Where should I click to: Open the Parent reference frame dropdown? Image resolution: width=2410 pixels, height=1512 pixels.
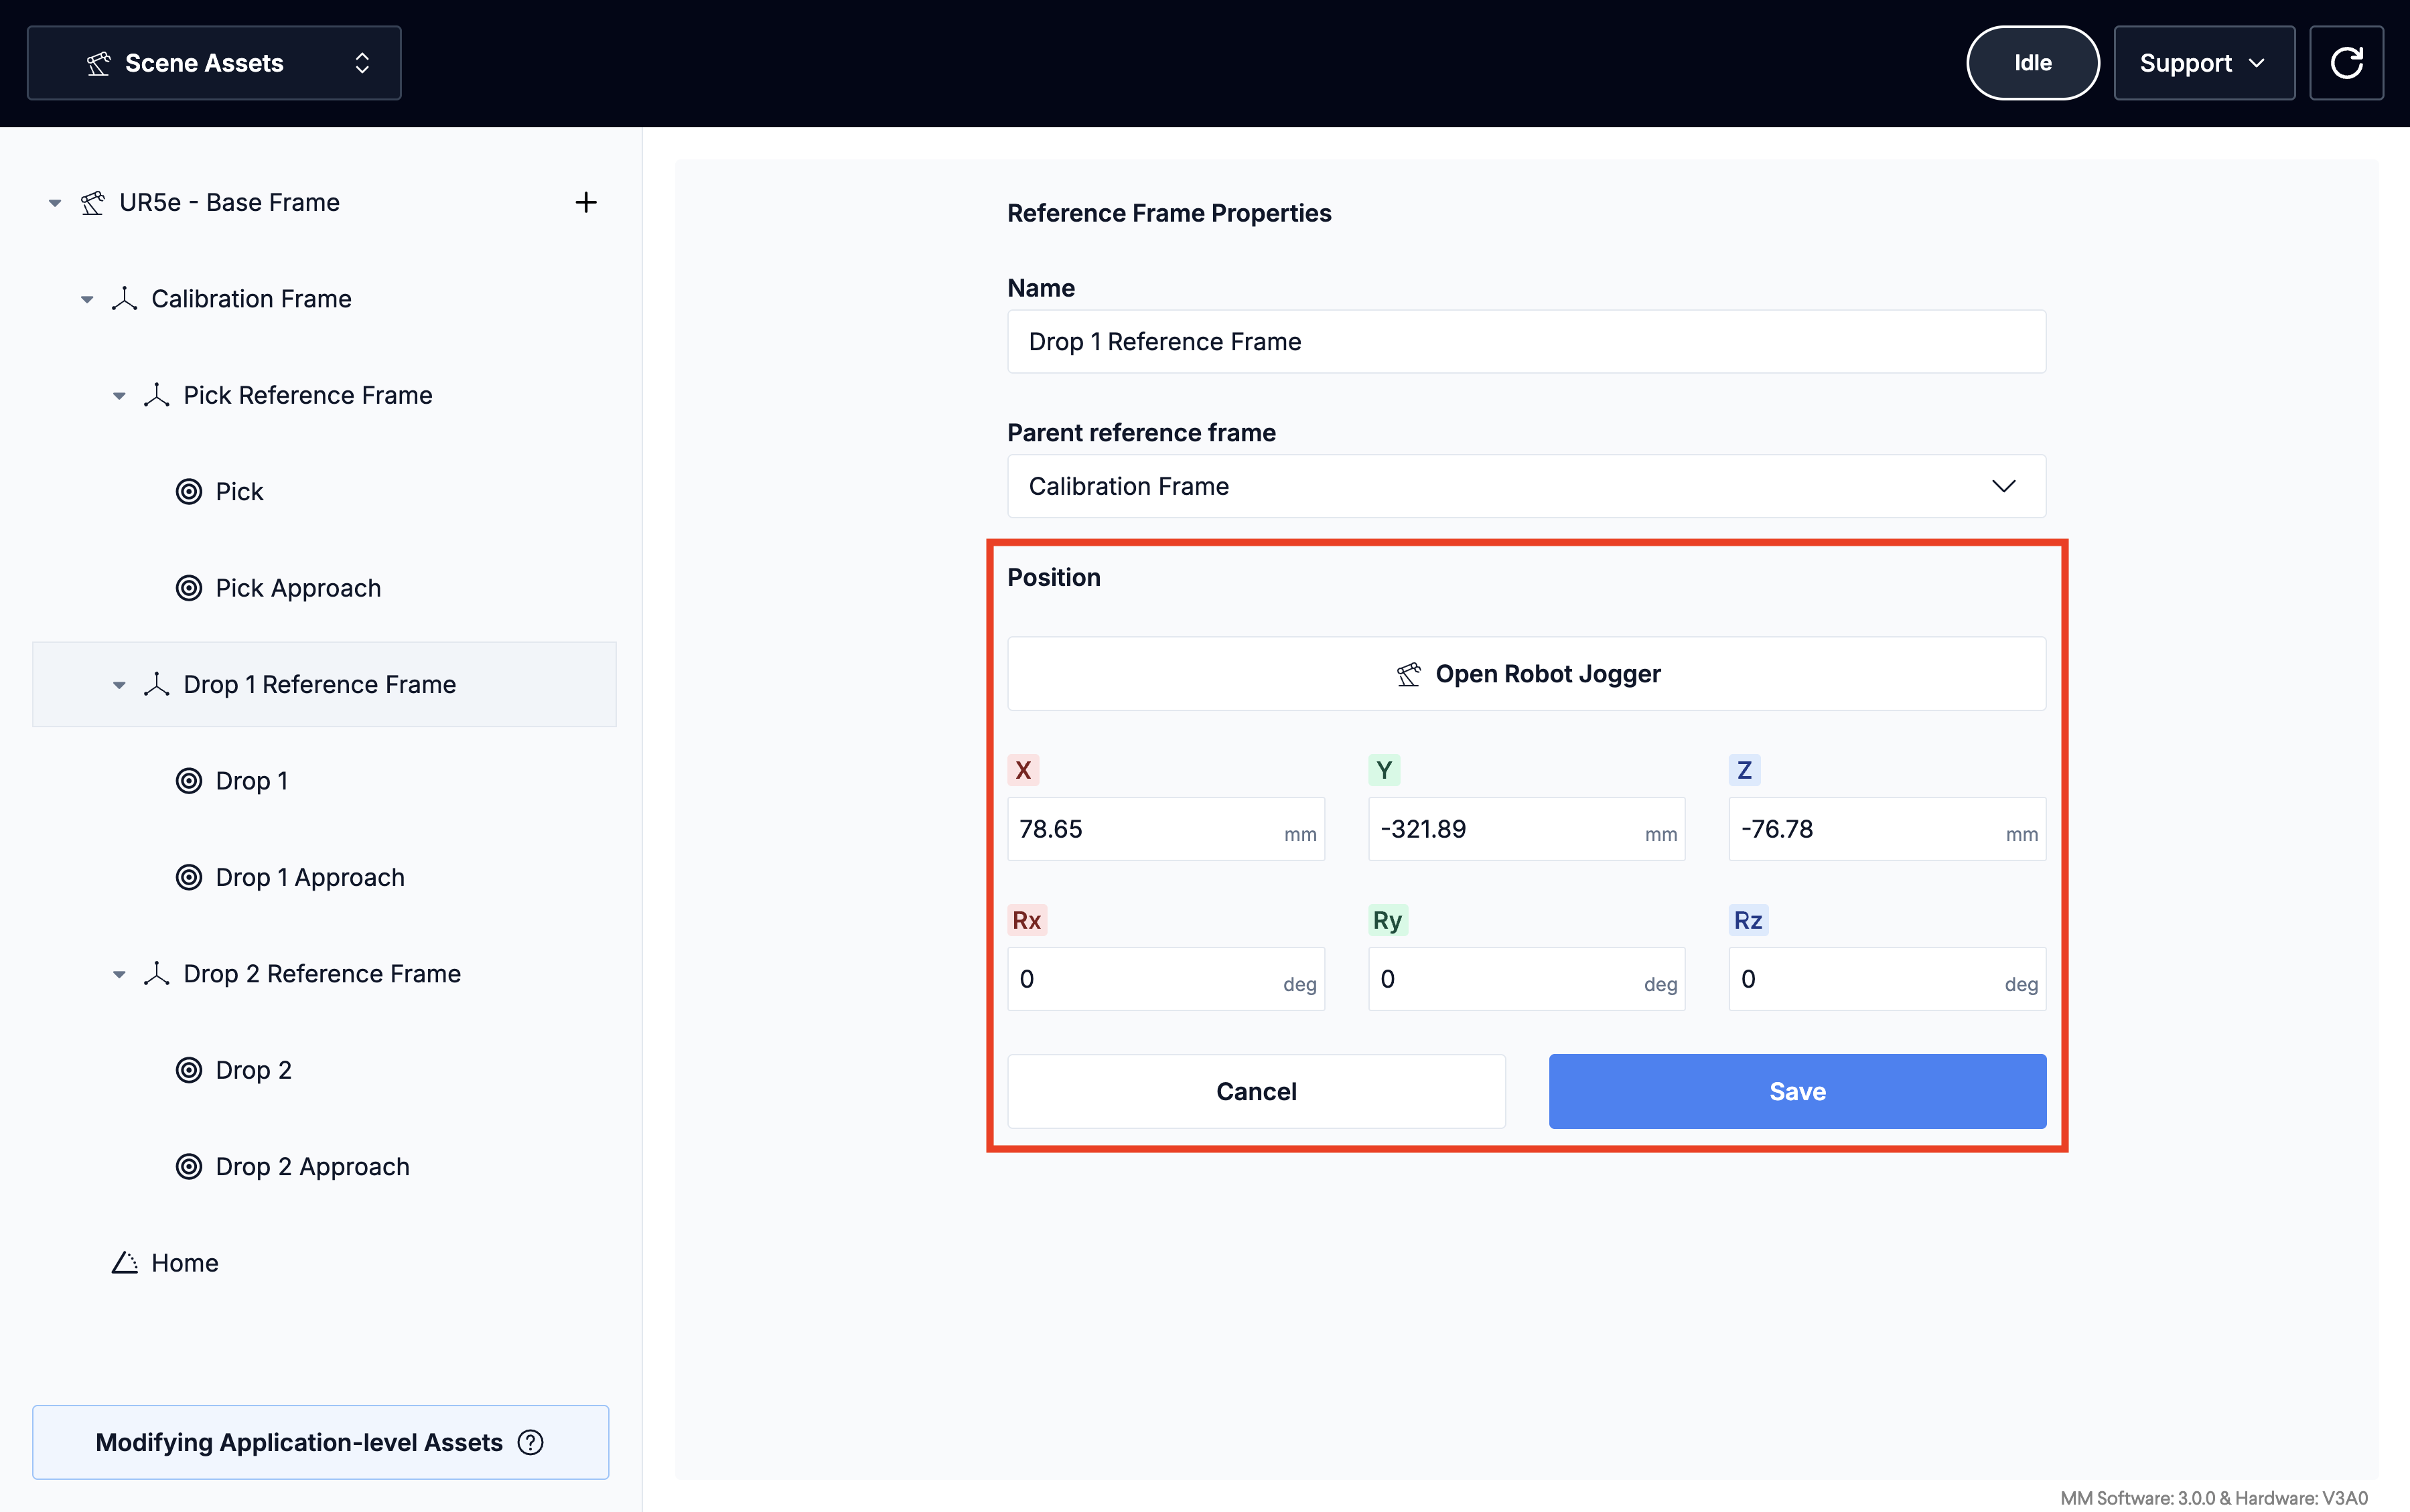pos(1526,487)
